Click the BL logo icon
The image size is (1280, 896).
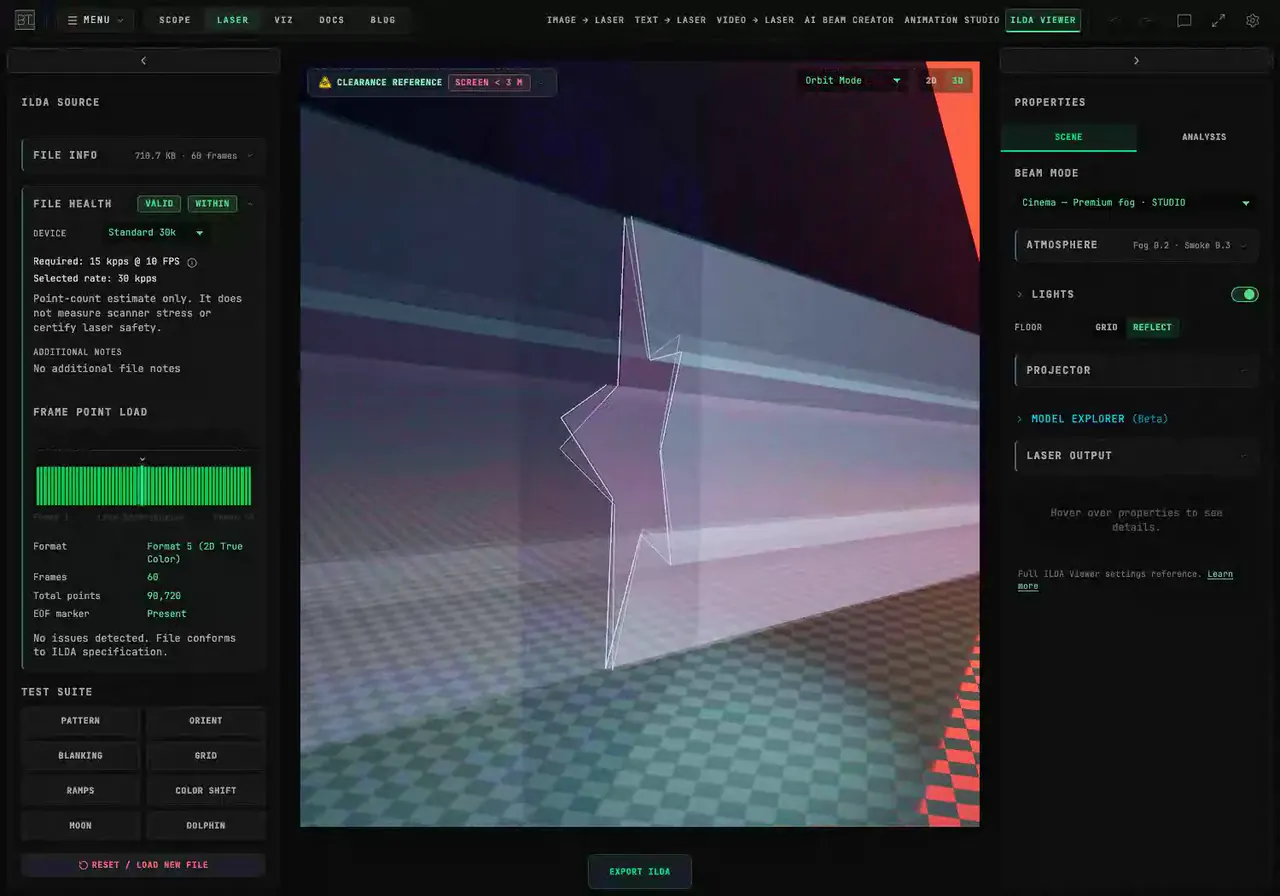point(25,20)
